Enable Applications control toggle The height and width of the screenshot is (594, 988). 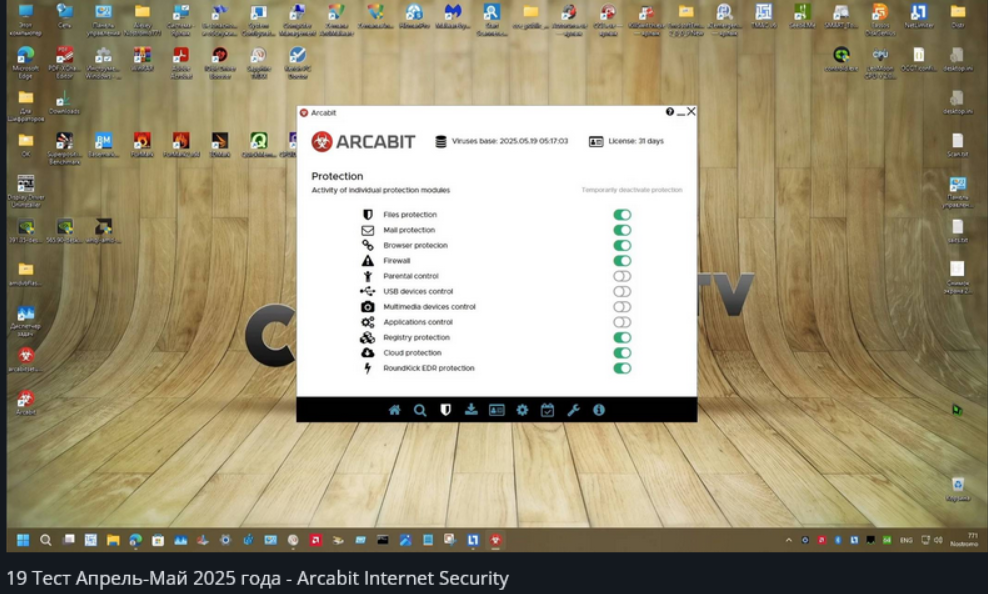(622, 322)
